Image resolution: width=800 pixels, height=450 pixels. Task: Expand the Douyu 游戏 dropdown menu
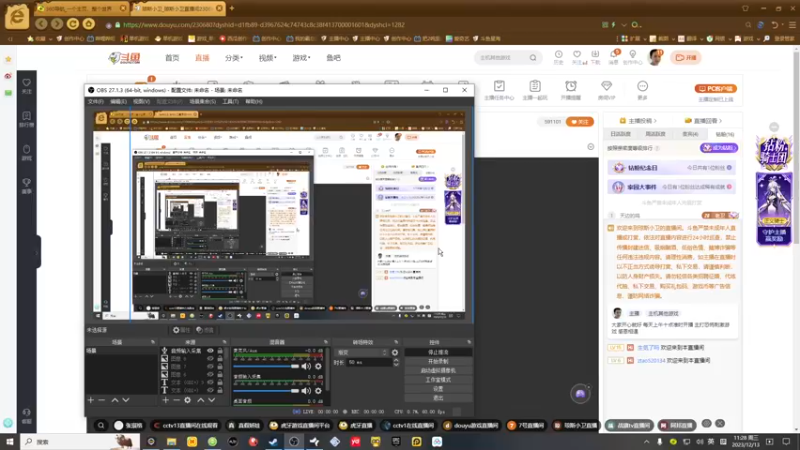click(x=301, y=58)
